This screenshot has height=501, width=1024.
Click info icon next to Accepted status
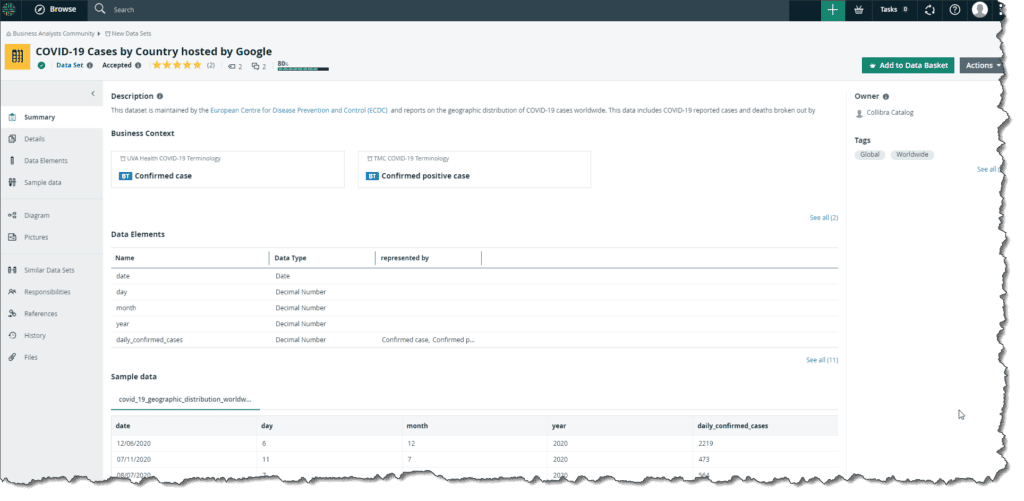coord(138,65)
